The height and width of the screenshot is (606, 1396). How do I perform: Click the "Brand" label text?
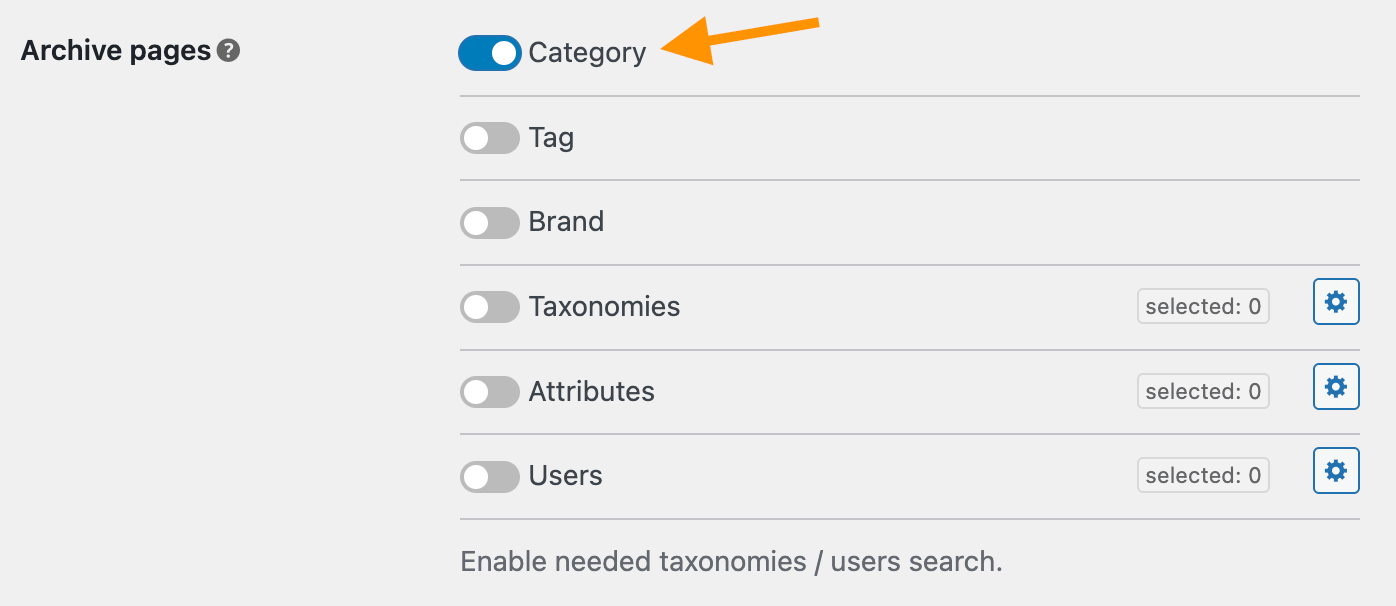[x=566, y=222]
